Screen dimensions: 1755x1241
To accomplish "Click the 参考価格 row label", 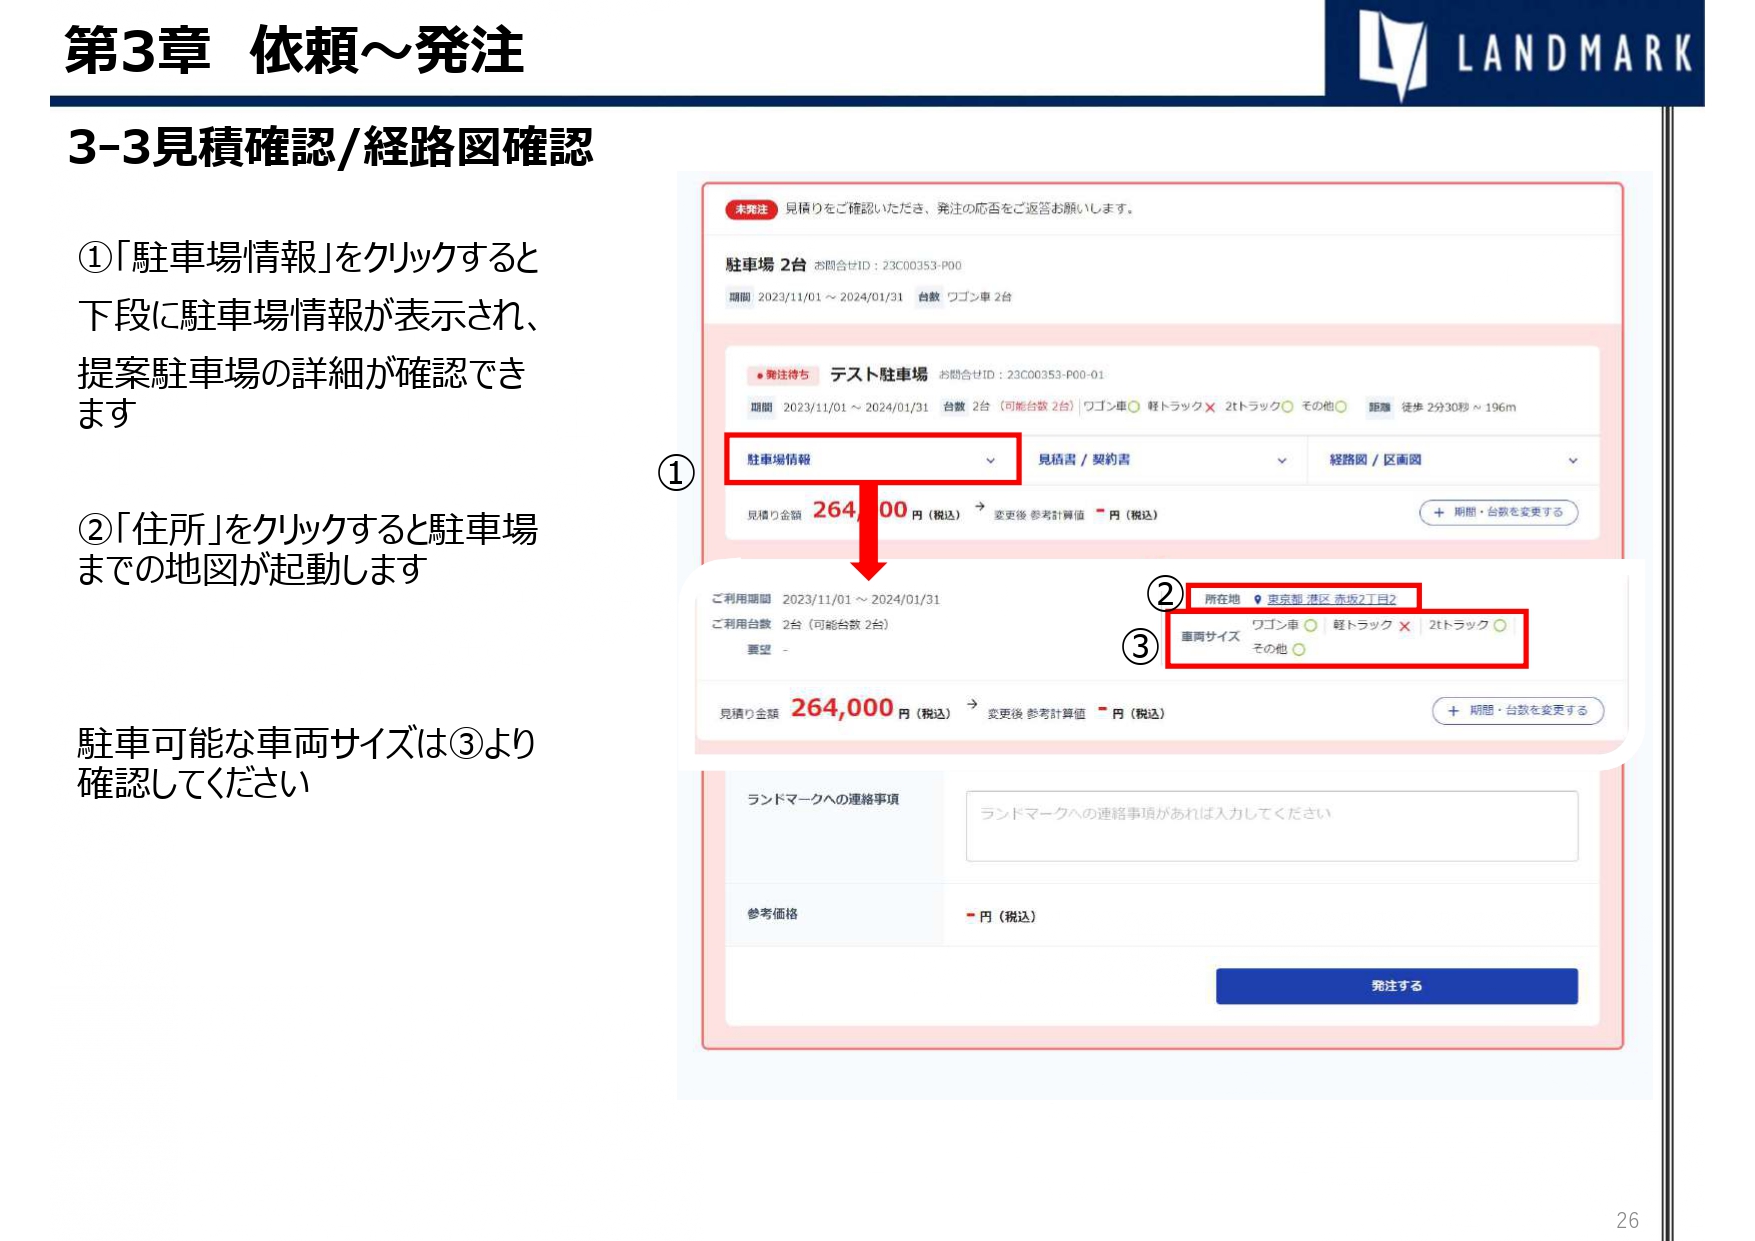I will [x=772, y=914].
